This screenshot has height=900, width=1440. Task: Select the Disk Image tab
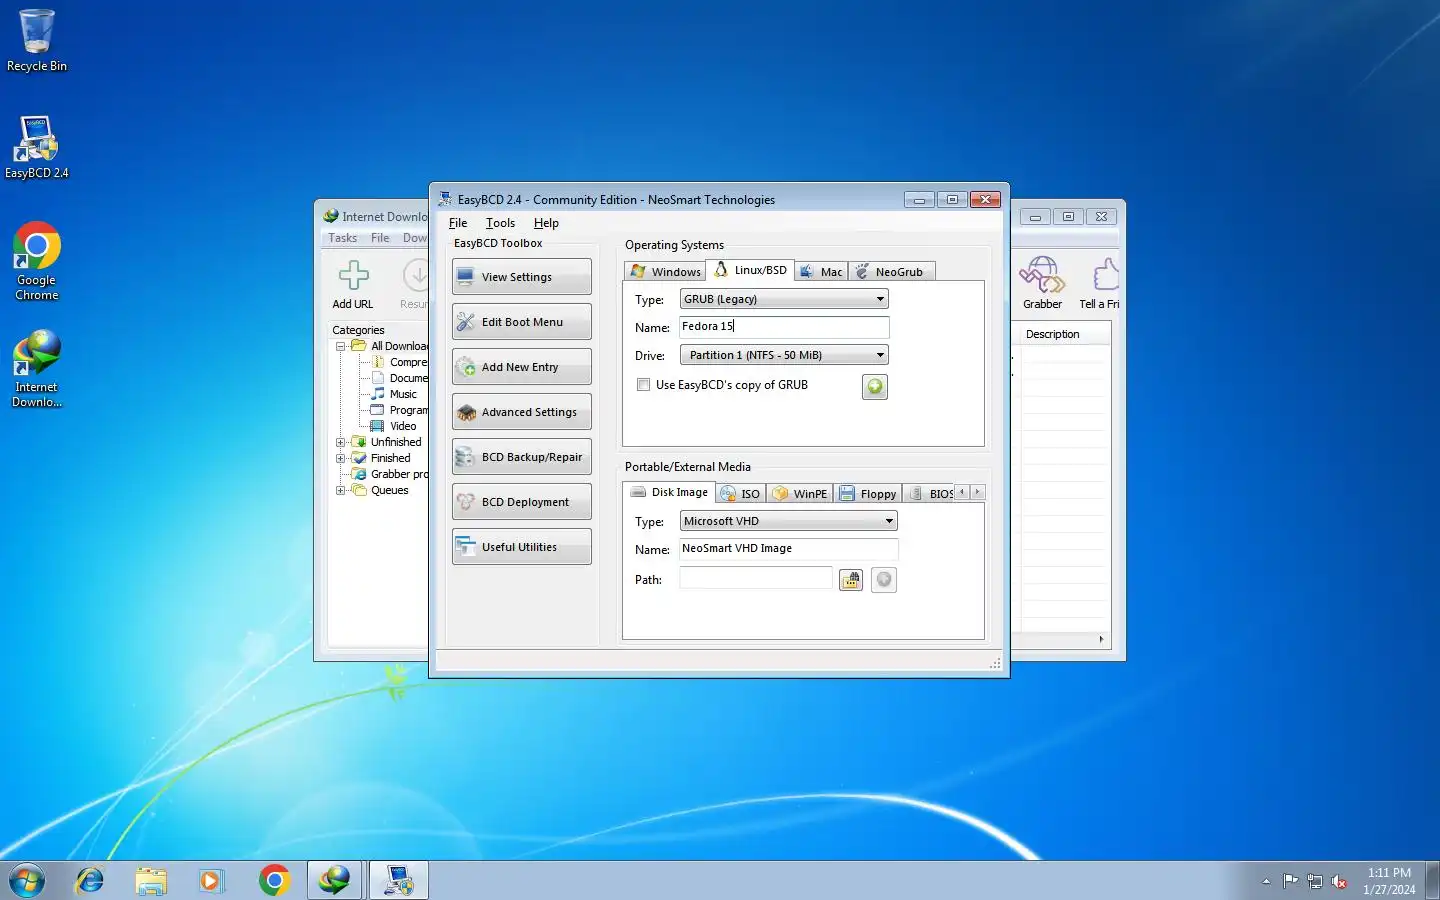point(669,492)
